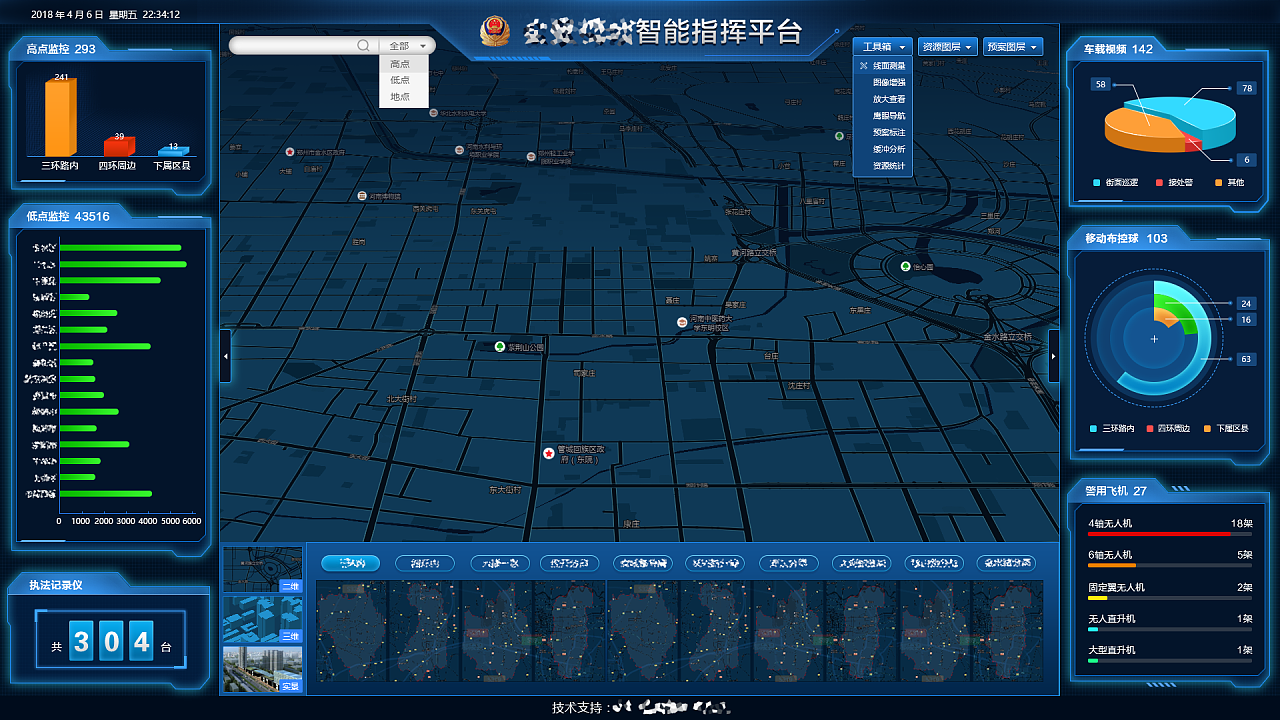Click the 移动布控球 103 panel title
The width and height of the screenshot is (1280, 720).
click(1126, 238)
